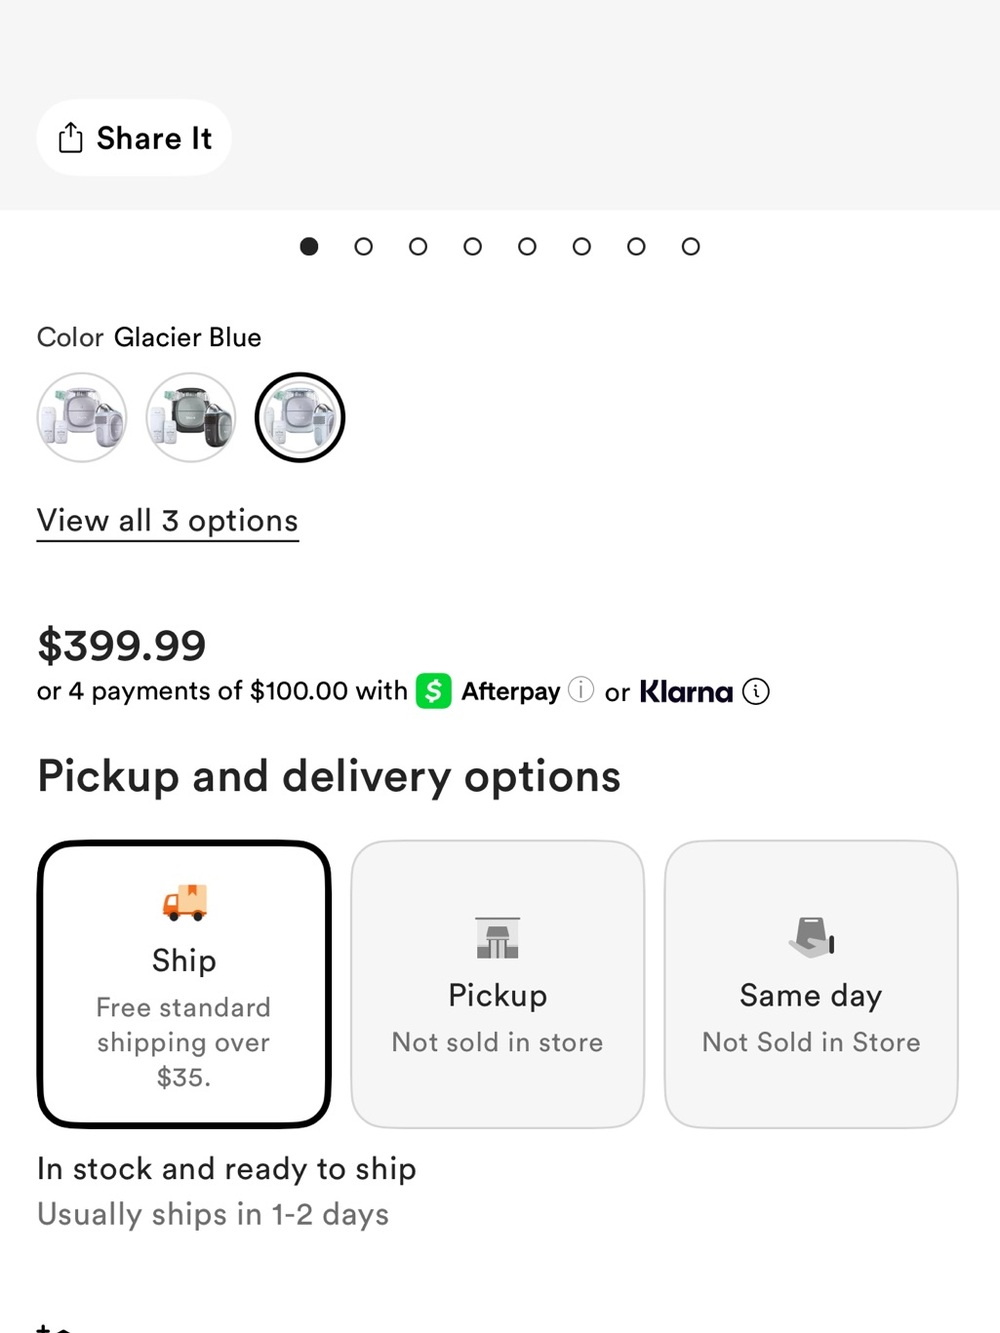Select the Pickup delivery option
Viewport: 1000px width, 1333px height.
tap(498, 984)
